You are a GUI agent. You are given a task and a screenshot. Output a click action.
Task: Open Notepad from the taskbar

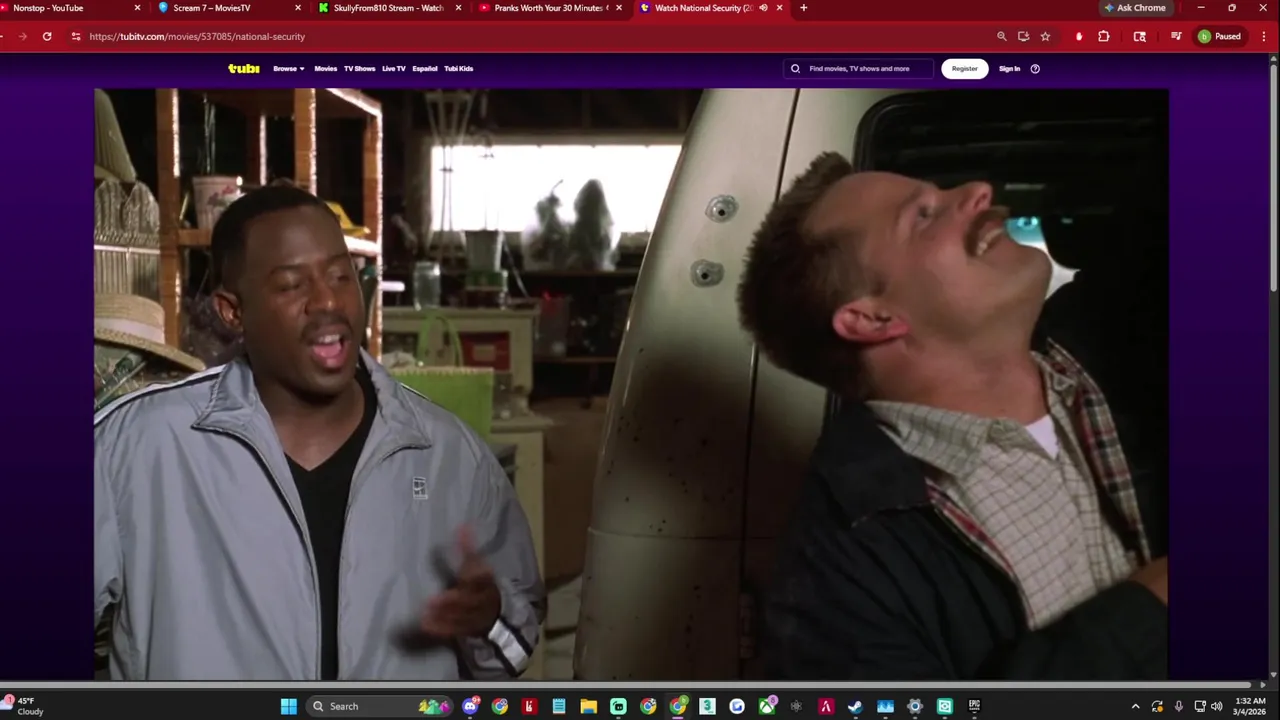tap(559, 707)
